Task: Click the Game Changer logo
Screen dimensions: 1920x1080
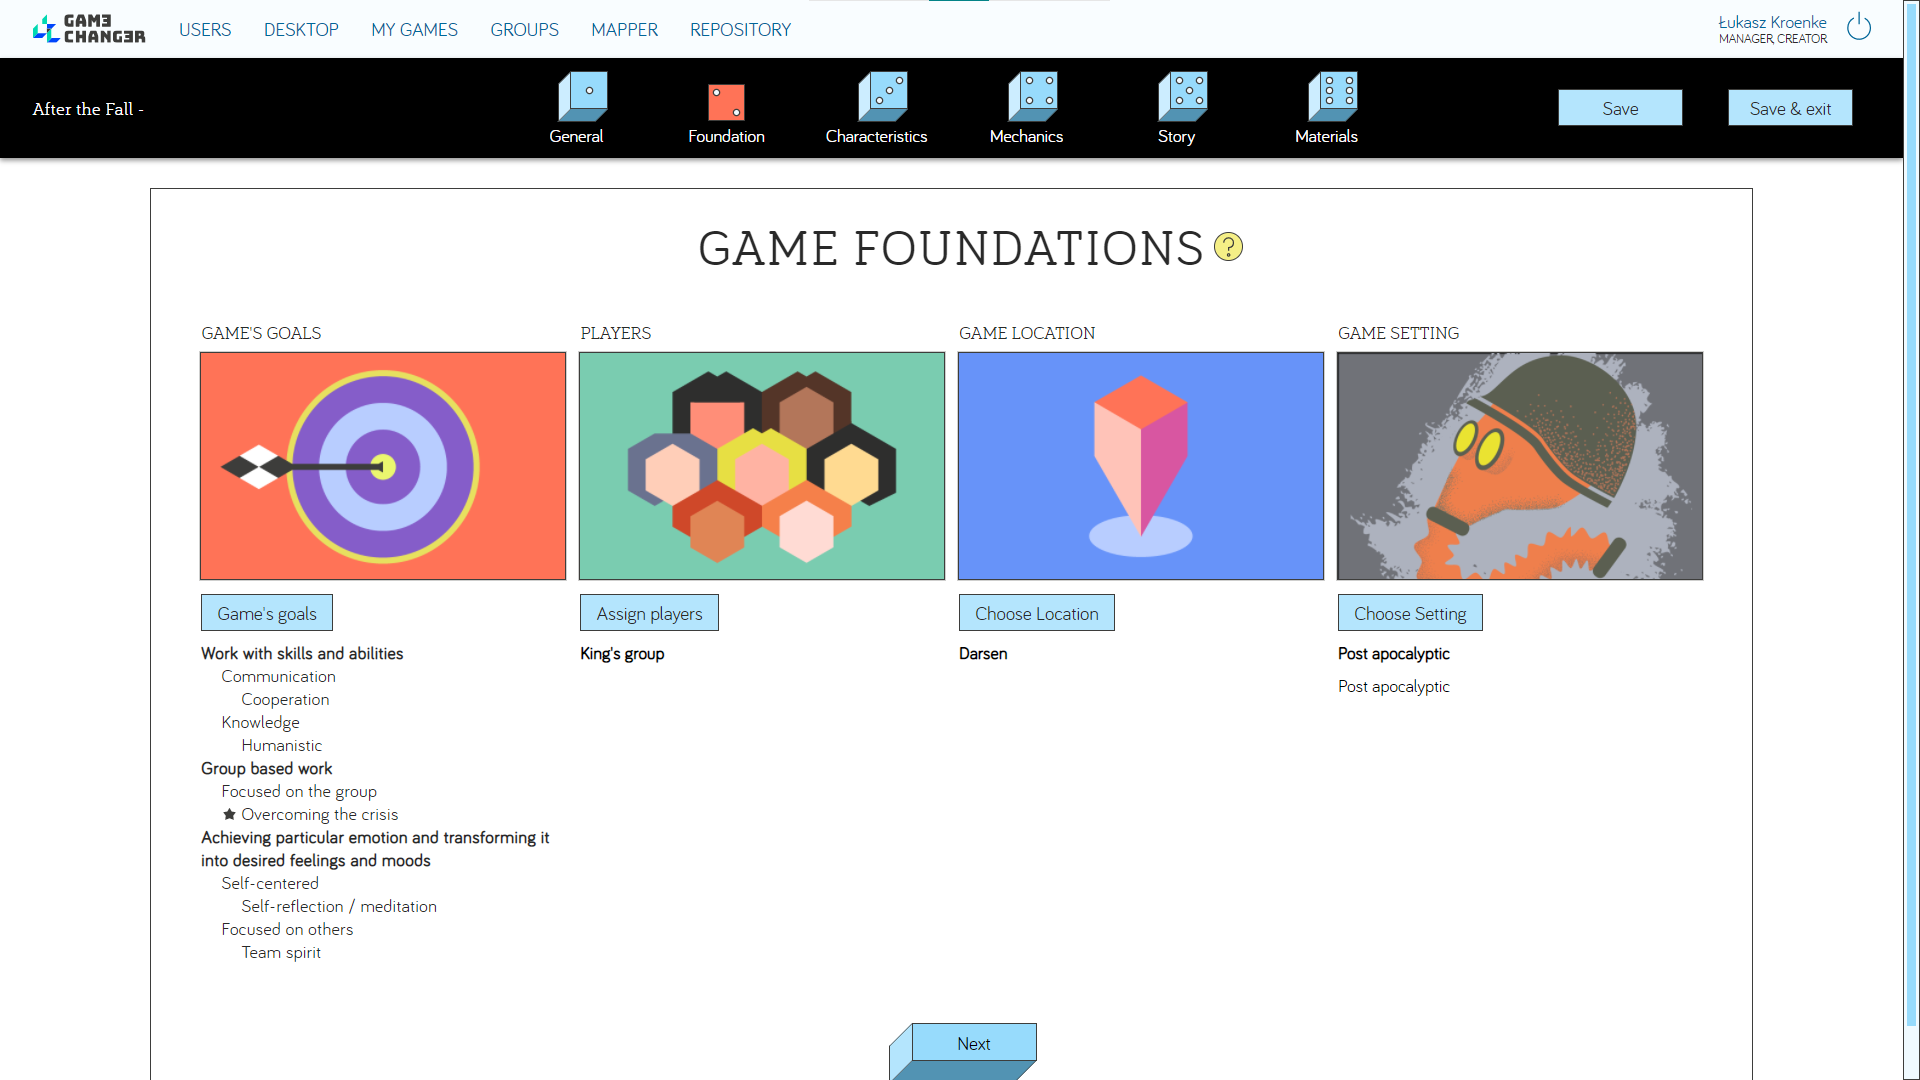Action: [88, 29]
